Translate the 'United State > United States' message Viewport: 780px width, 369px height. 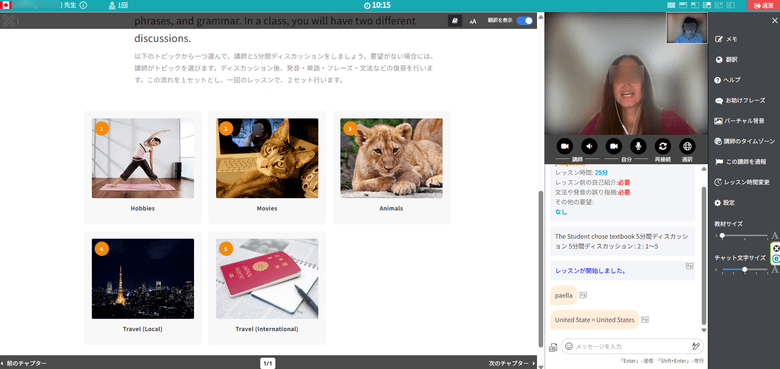645,320
